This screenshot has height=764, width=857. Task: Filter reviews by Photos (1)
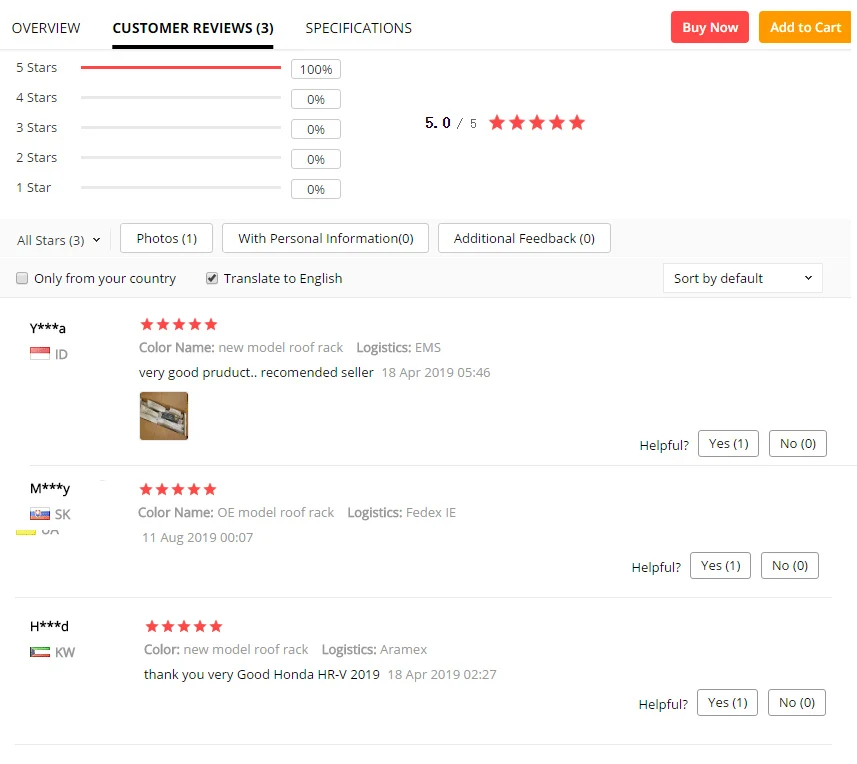[x=167, y=238]
